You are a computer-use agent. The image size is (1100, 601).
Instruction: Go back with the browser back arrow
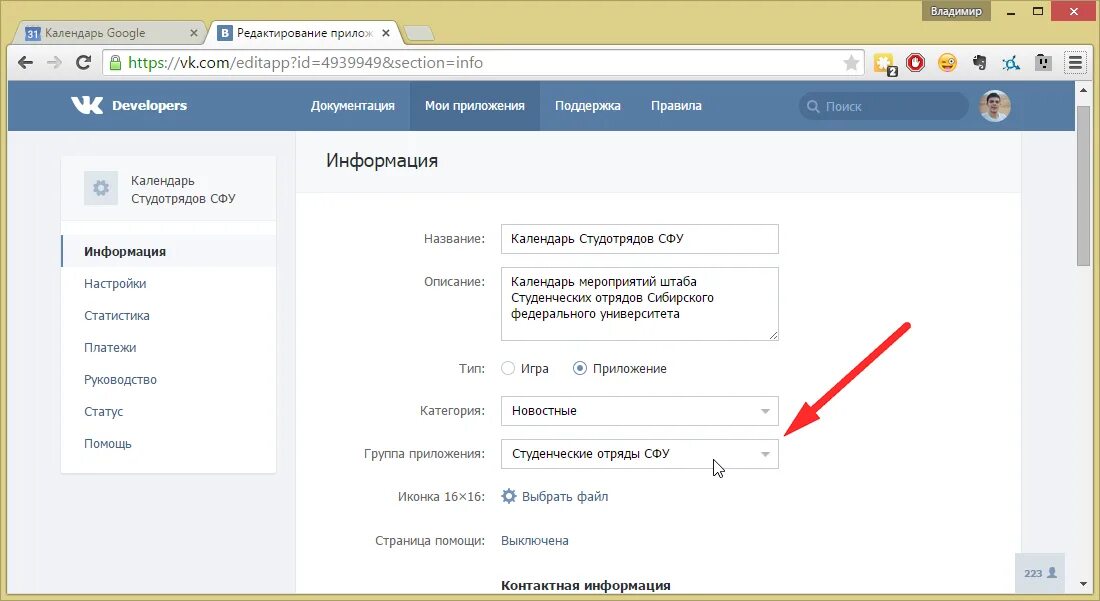tap(25, 62)
